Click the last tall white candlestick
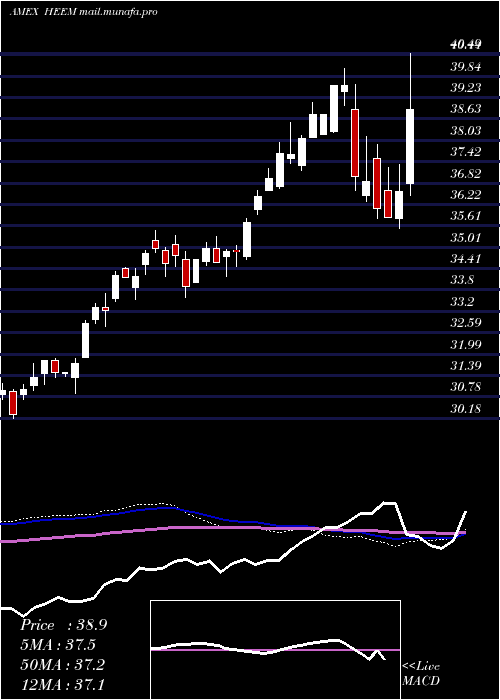This screenshot has height=700, width=500. point(410,146)
